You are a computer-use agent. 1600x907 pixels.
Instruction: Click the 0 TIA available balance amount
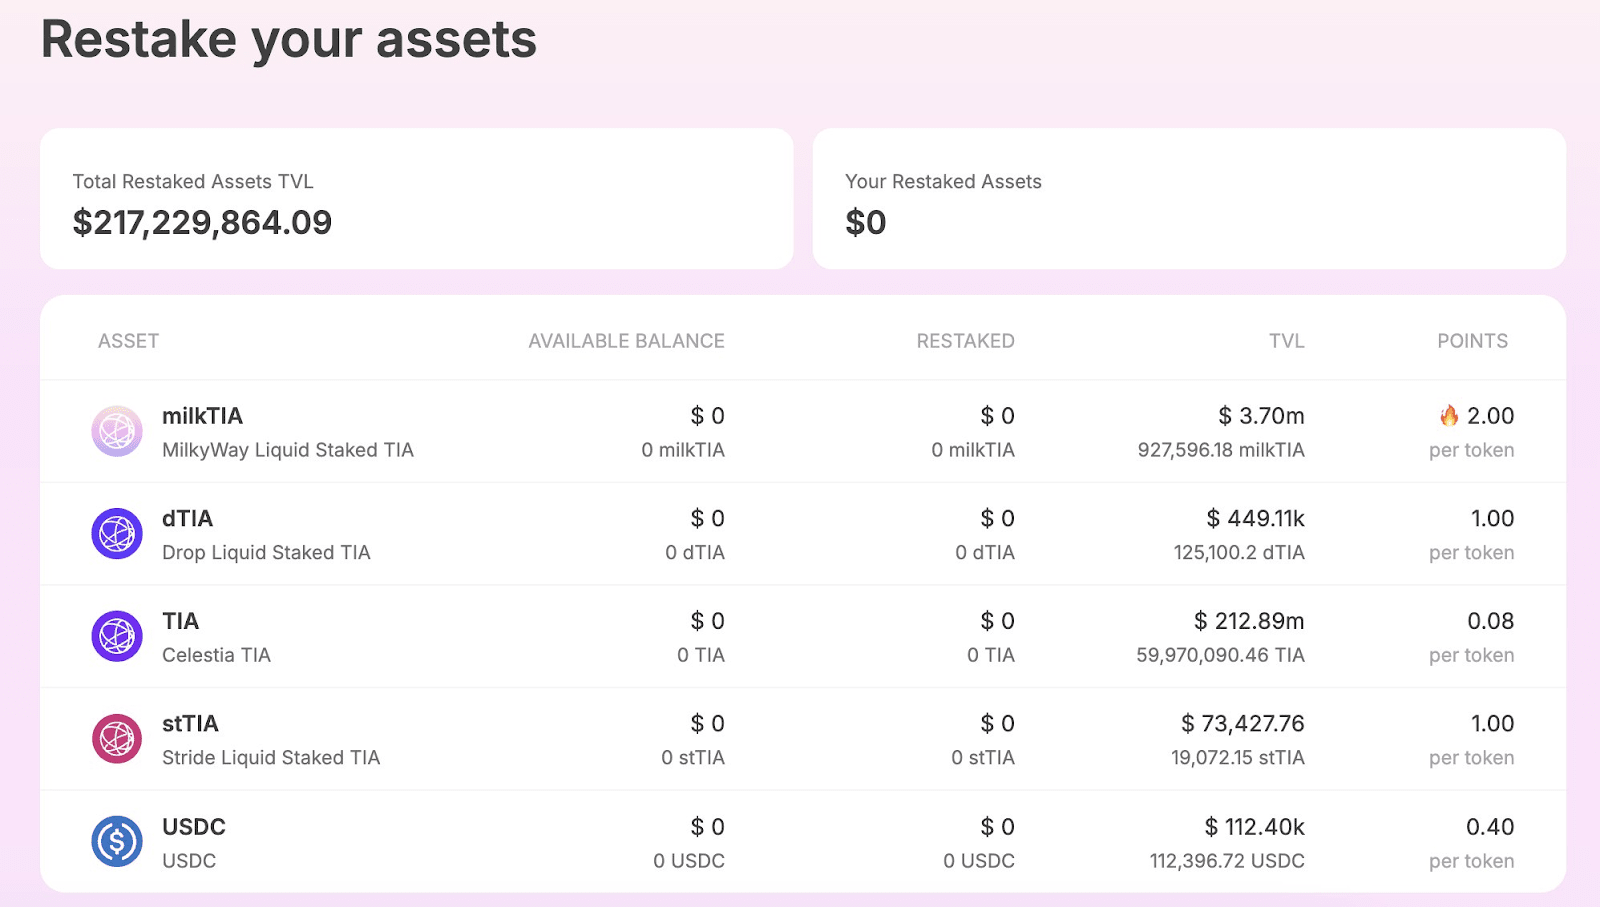pos(701,655)
